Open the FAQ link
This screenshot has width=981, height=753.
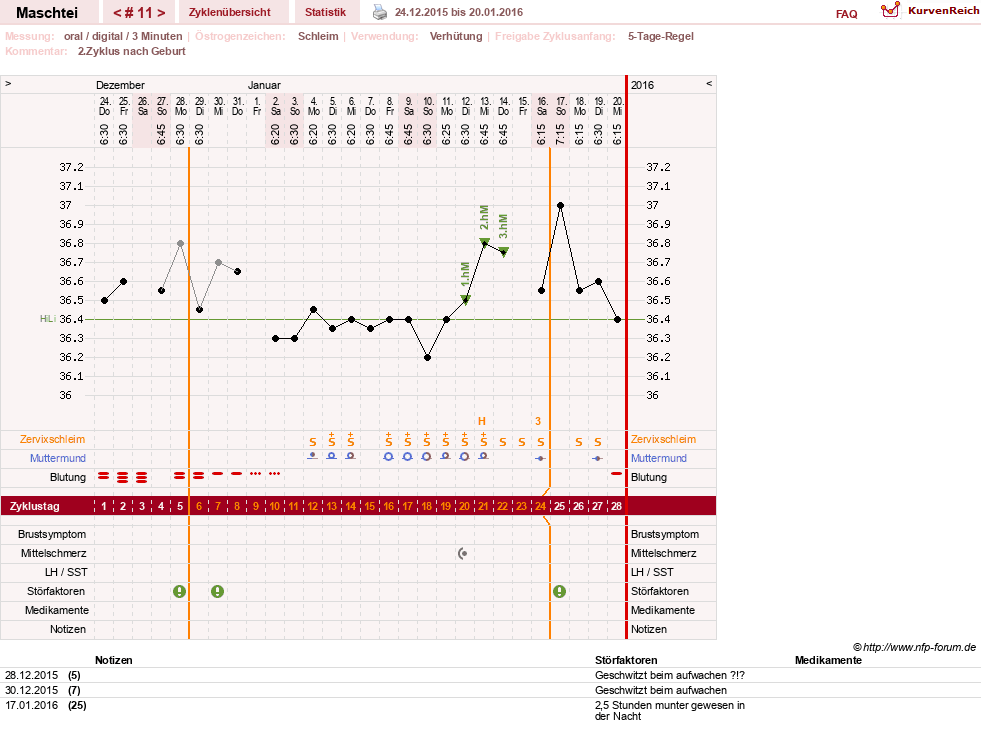846,14
